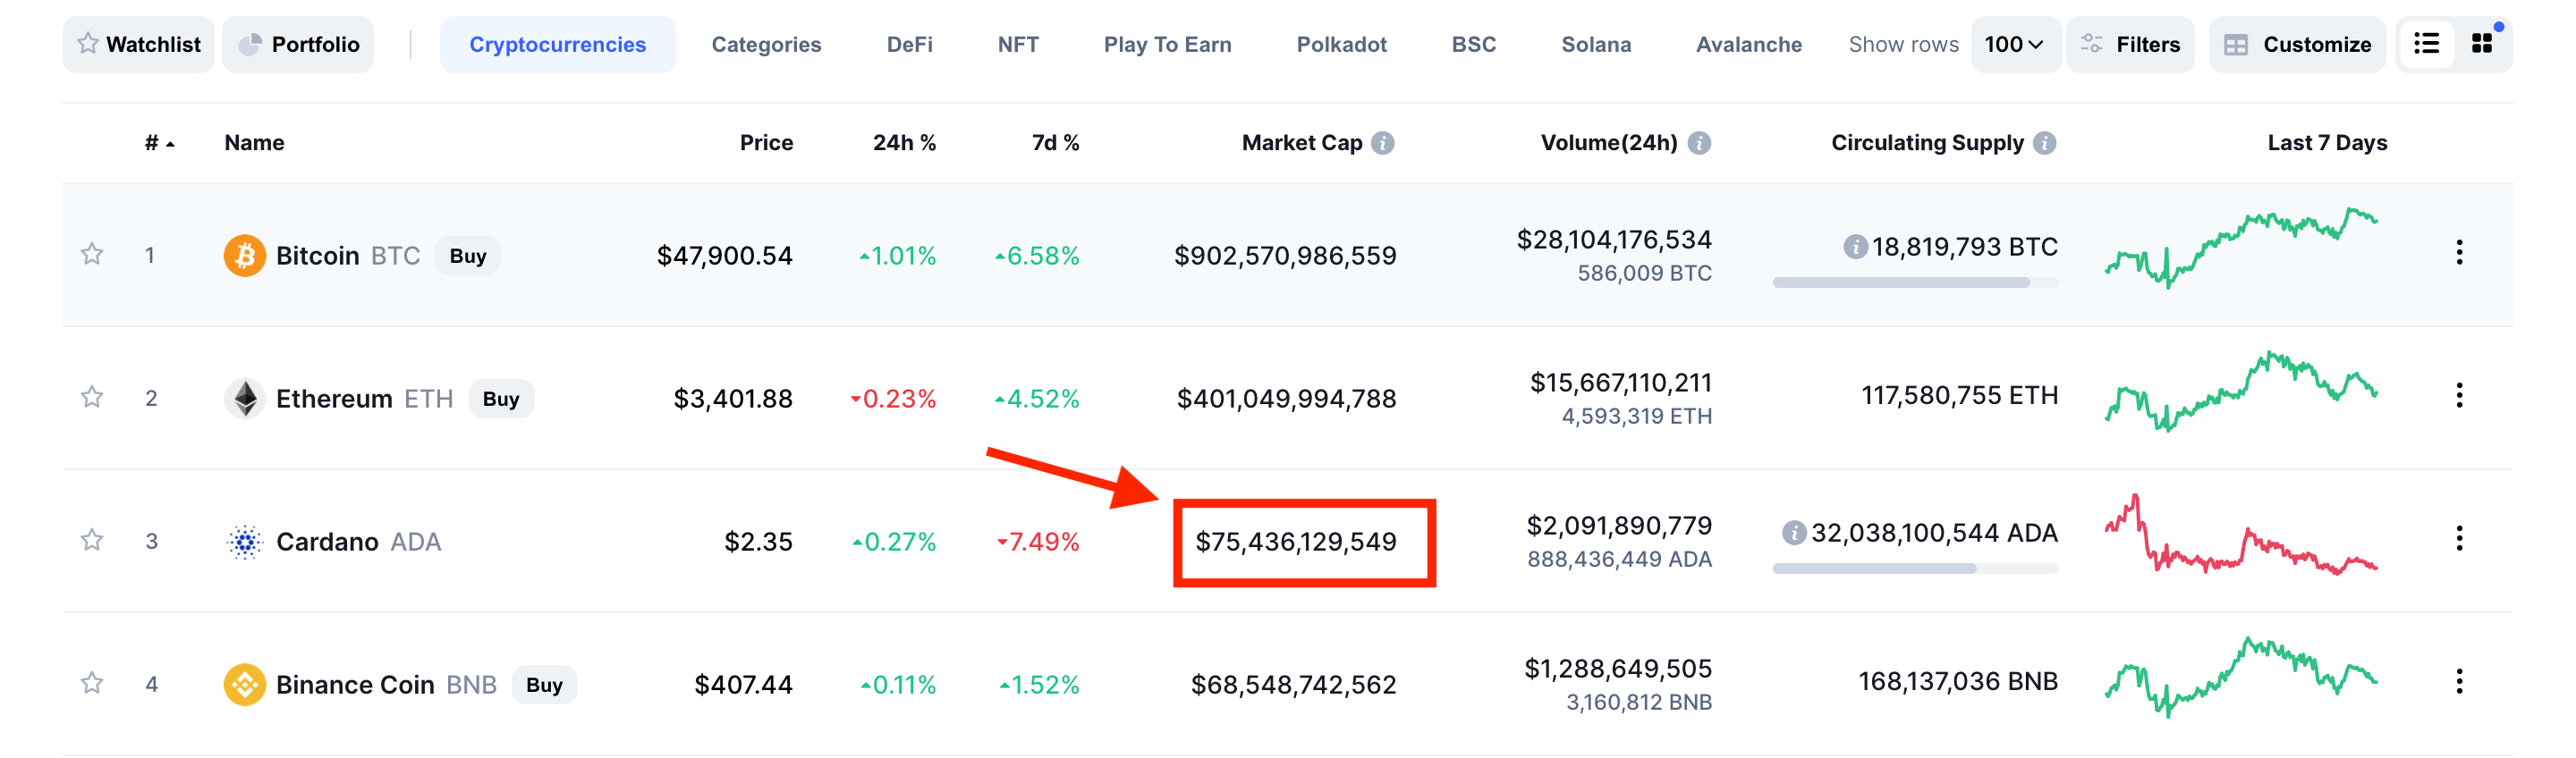The width and height of the screenshot is (2576, 758).
Task: Open the Volume(24h) info icon
Action: point(1698,143)
